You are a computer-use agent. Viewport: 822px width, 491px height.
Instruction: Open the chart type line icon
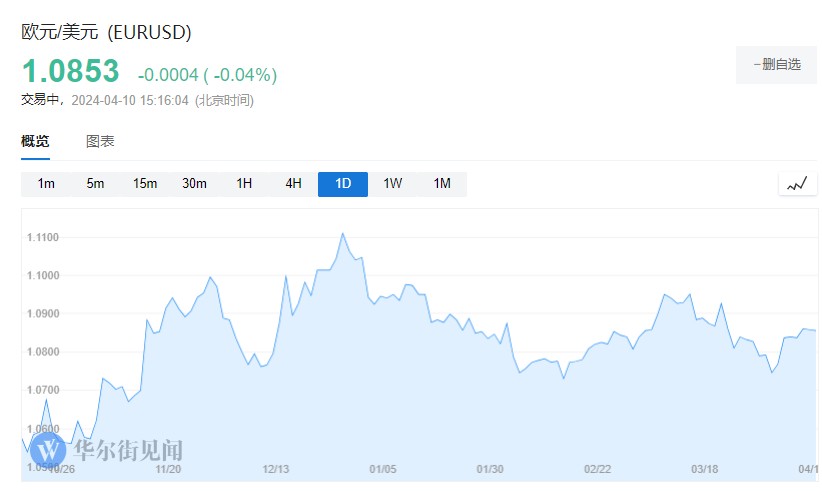[797, 185]
